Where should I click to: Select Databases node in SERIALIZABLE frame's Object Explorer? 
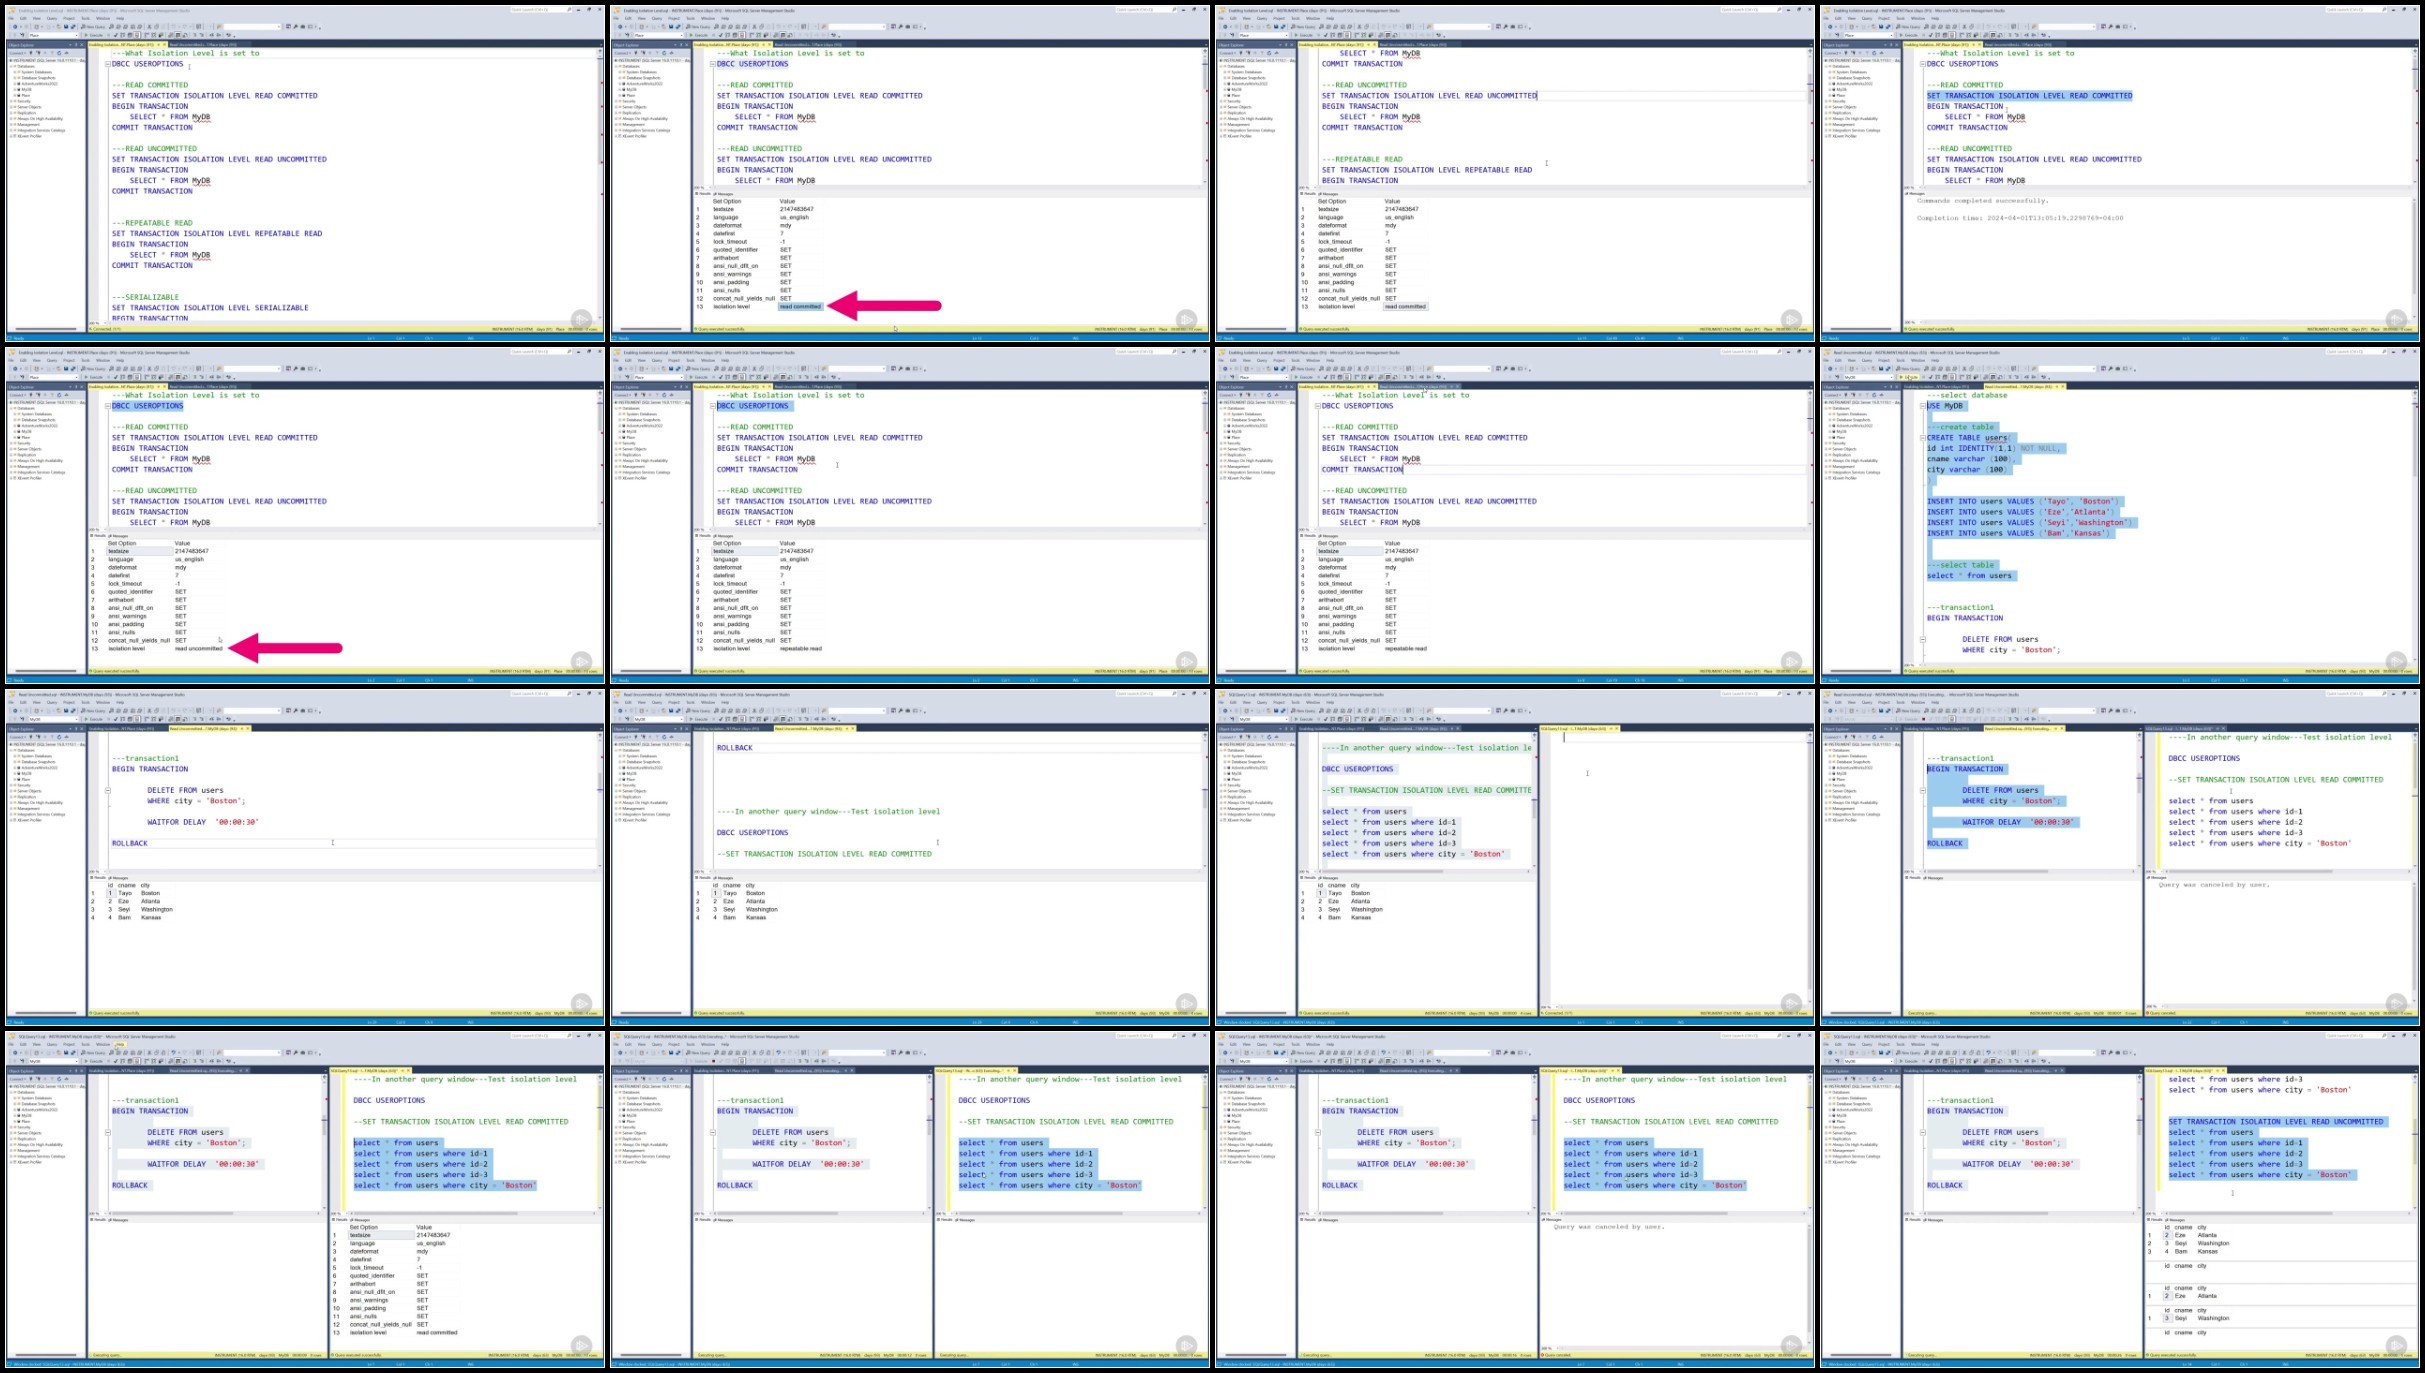click(23, 66)
